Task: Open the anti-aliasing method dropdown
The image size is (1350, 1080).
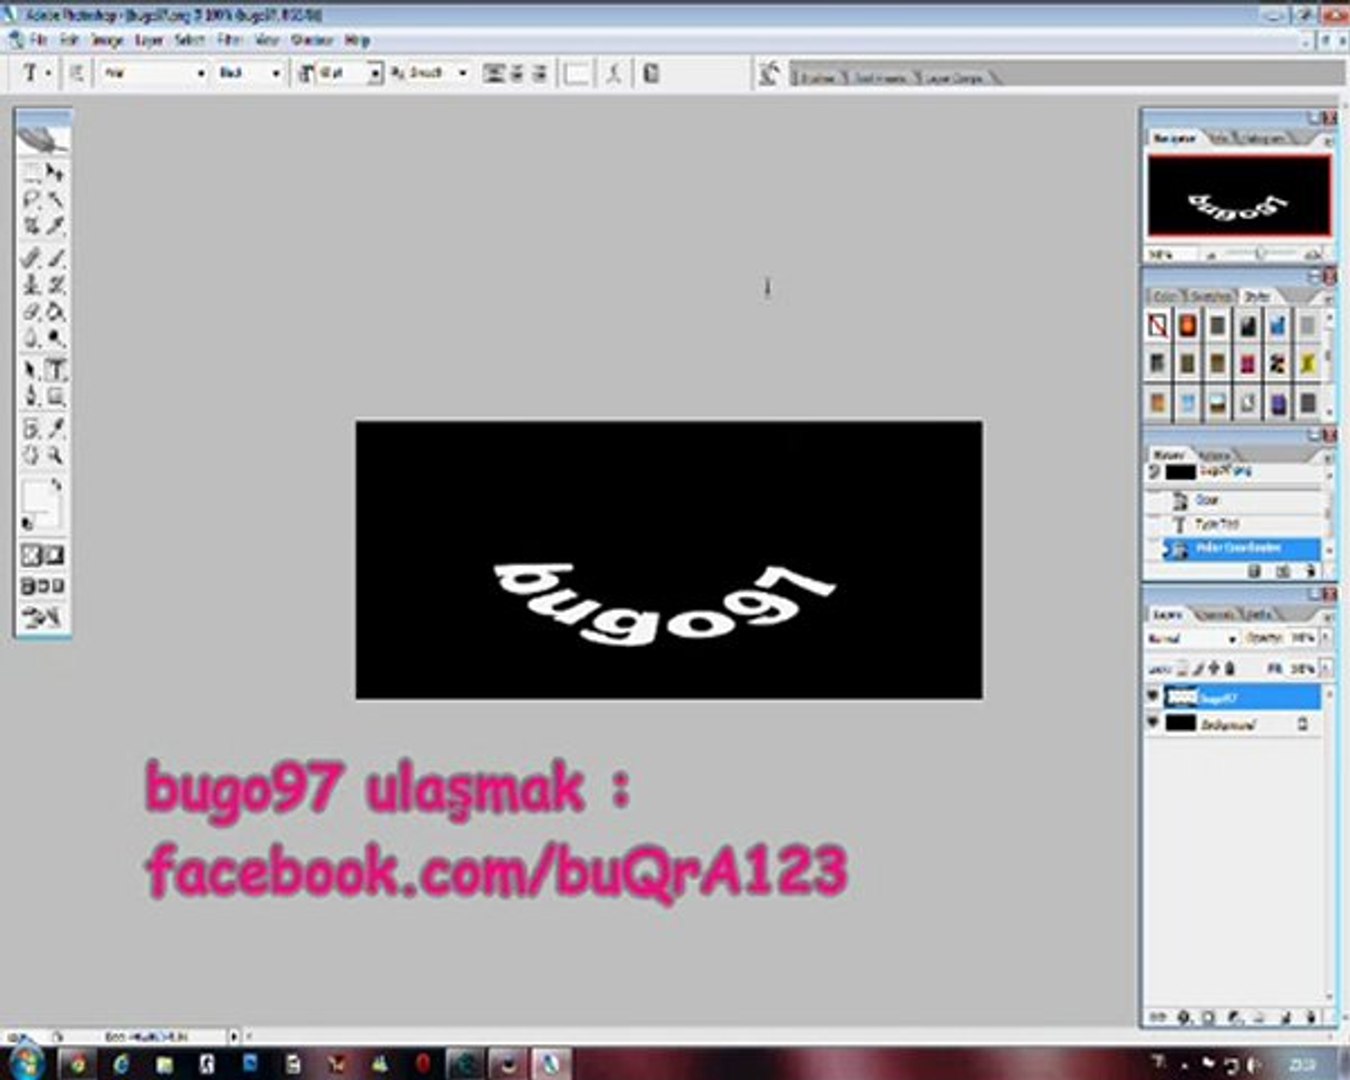Action: click(x=462, y=73)
